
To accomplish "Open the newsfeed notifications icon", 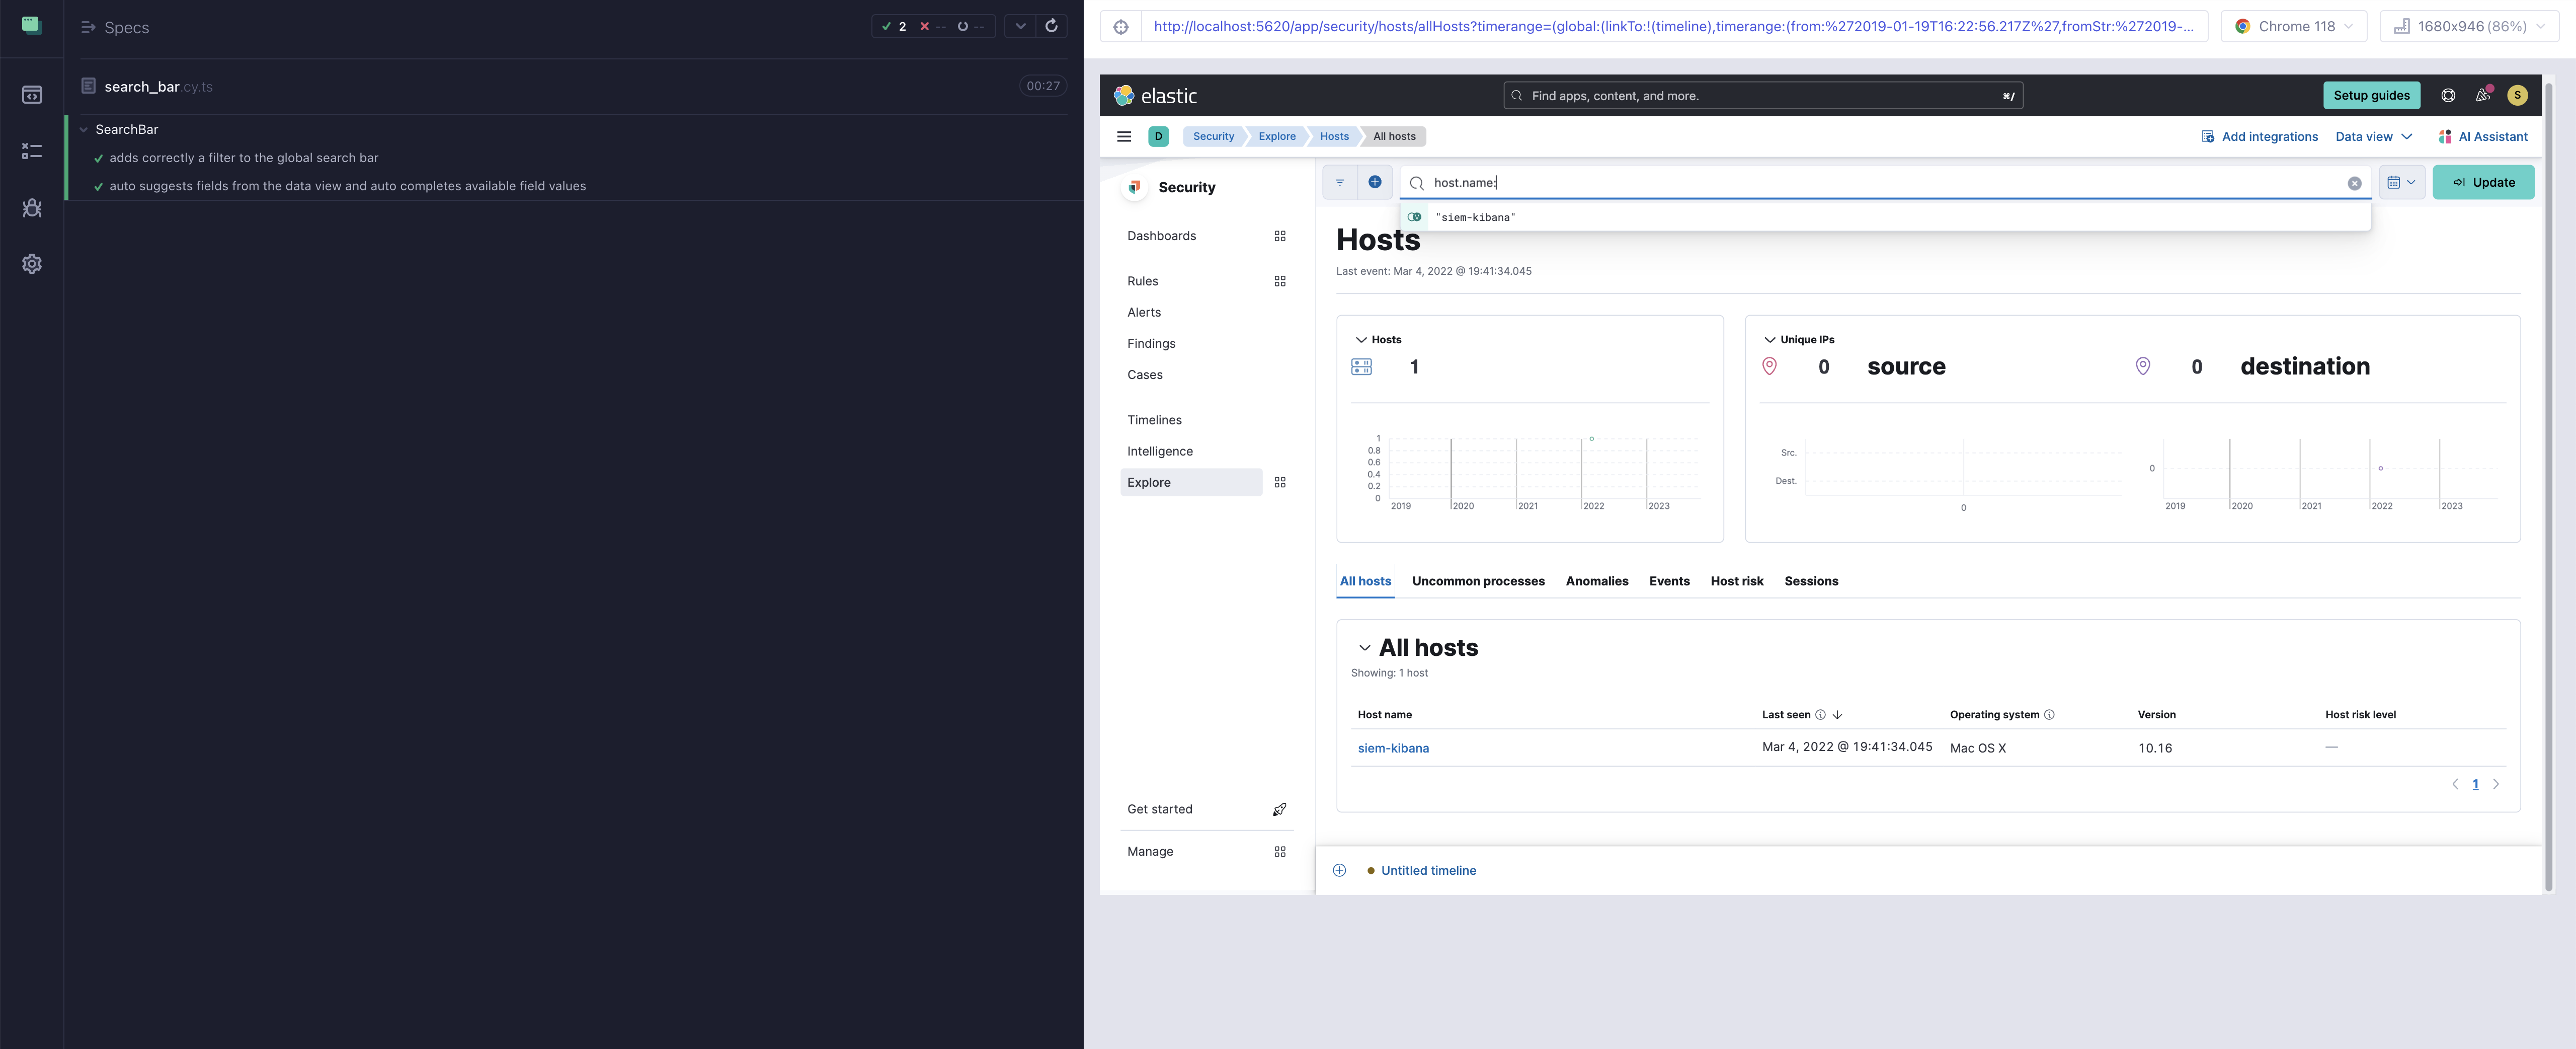I will click(x=2483, y=95).
